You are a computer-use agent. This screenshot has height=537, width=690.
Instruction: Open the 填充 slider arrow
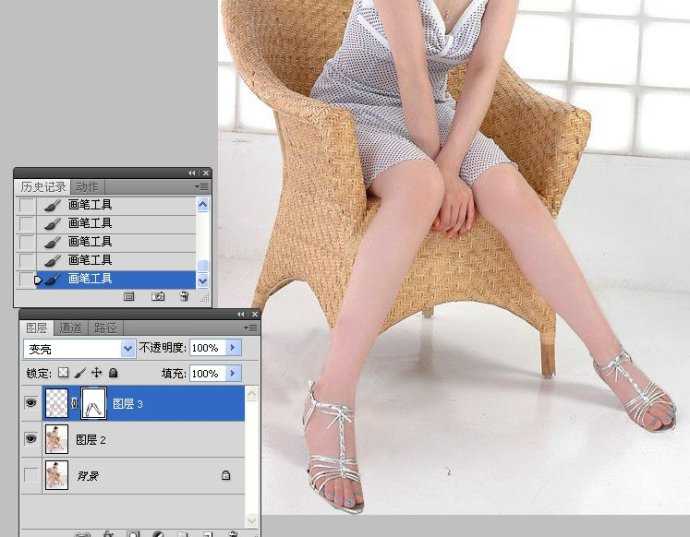(x=233, y=374)
